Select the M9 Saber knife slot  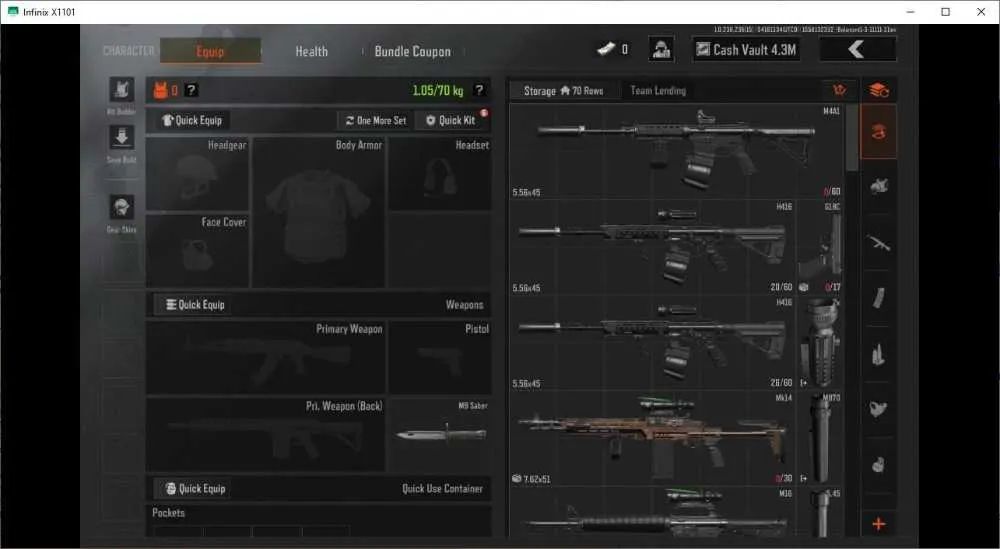(440, 435)
